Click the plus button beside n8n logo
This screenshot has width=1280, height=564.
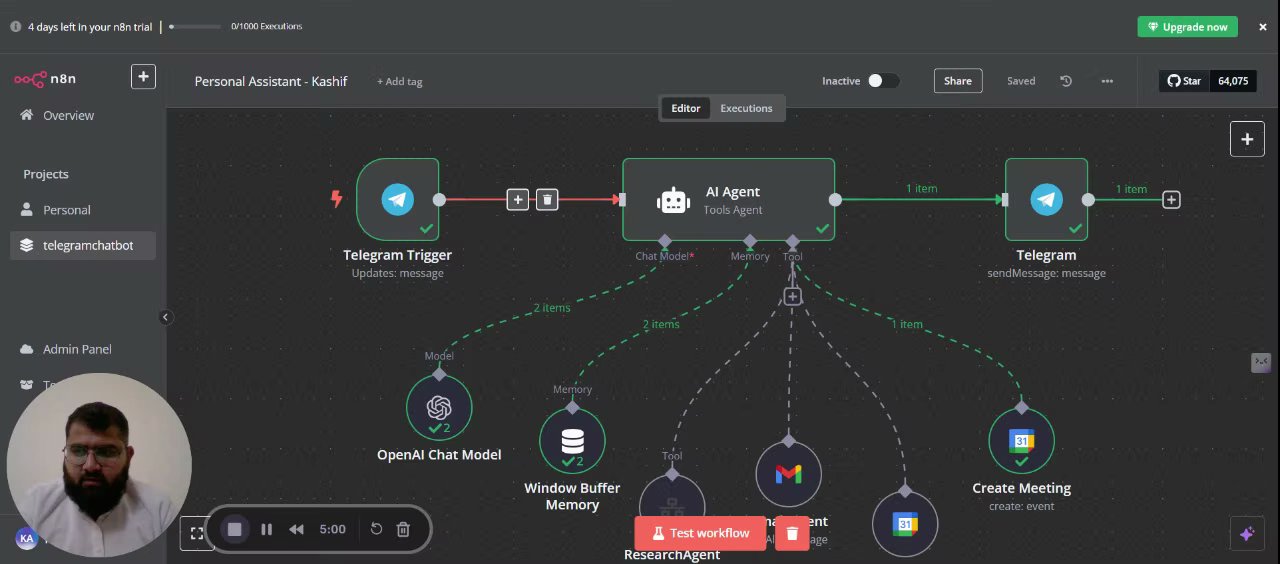(x=143, y=77)
